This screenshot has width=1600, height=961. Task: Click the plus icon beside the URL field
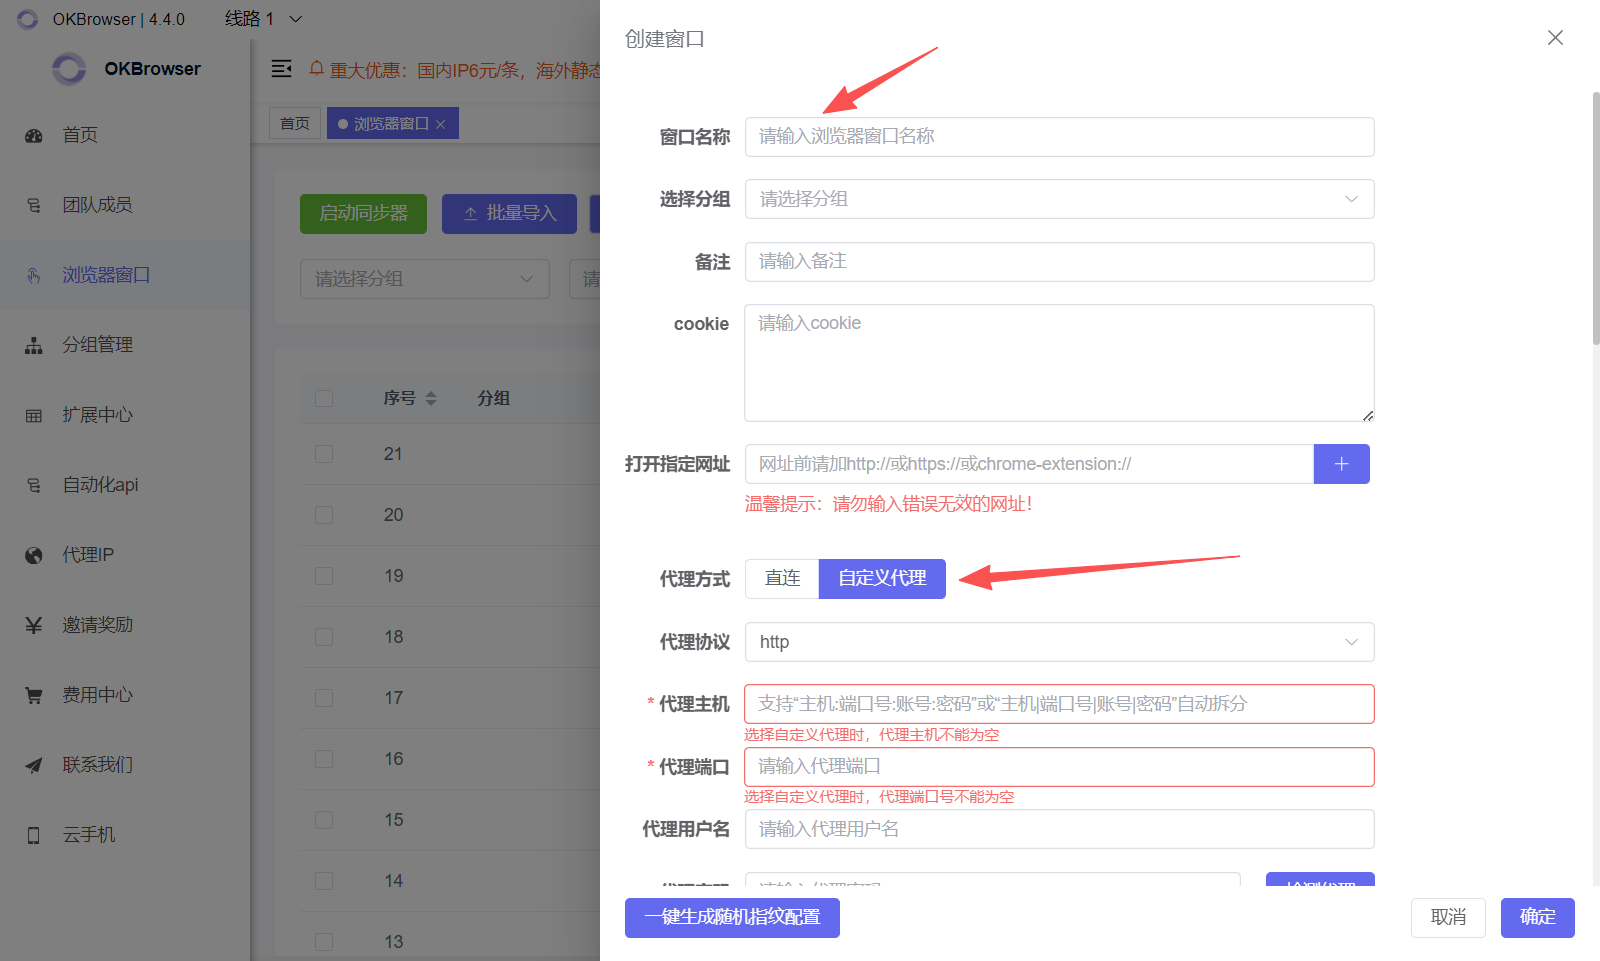(1341, 464)
